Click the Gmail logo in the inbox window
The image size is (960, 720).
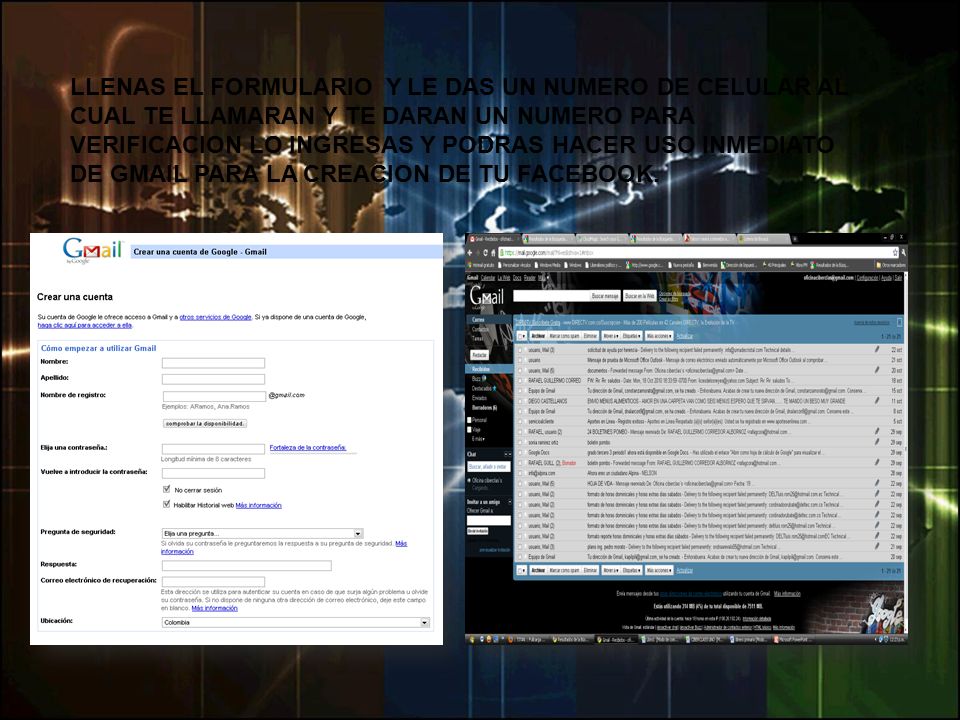coord(486,297)
